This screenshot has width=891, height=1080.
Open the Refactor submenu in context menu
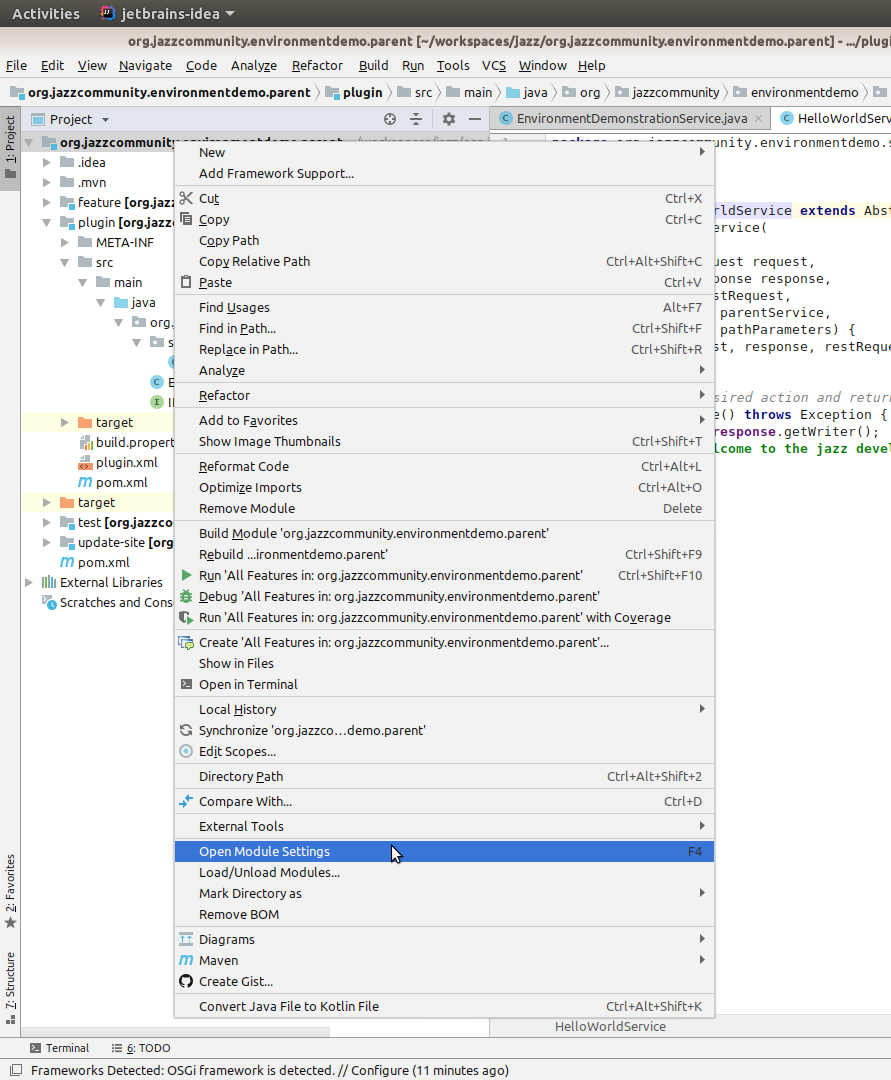(444, 395)
